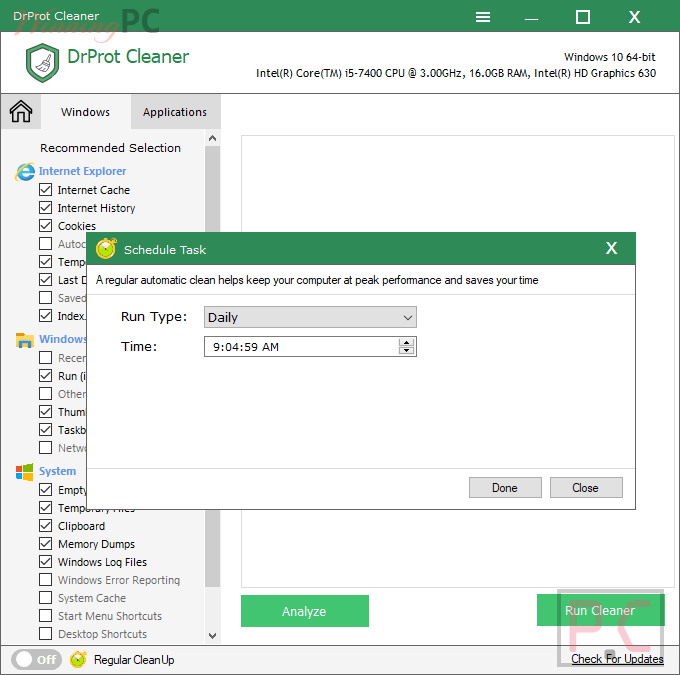Click the Regular CleanUp label
The image size is (680, 675).
[x=134, y=660]
